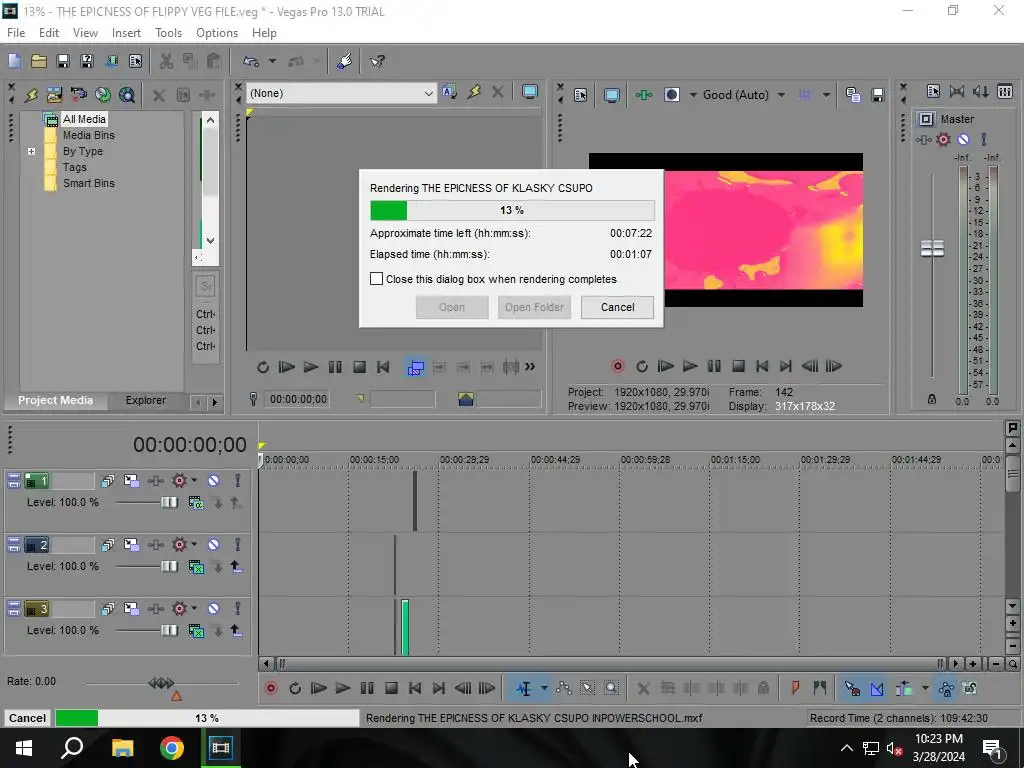Click the Save icon in the main toolbar
This screenshot has width=1024, height=768.
(63, 61)
